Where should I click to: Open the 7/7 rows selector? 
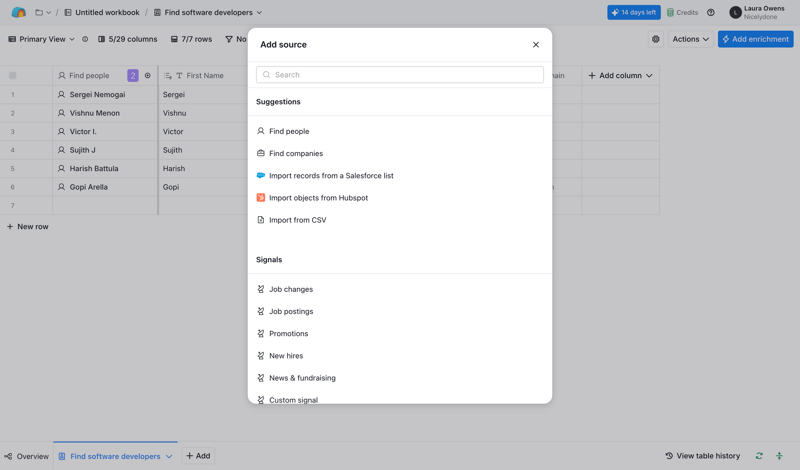pyautogui.click(x=191, y=39)
